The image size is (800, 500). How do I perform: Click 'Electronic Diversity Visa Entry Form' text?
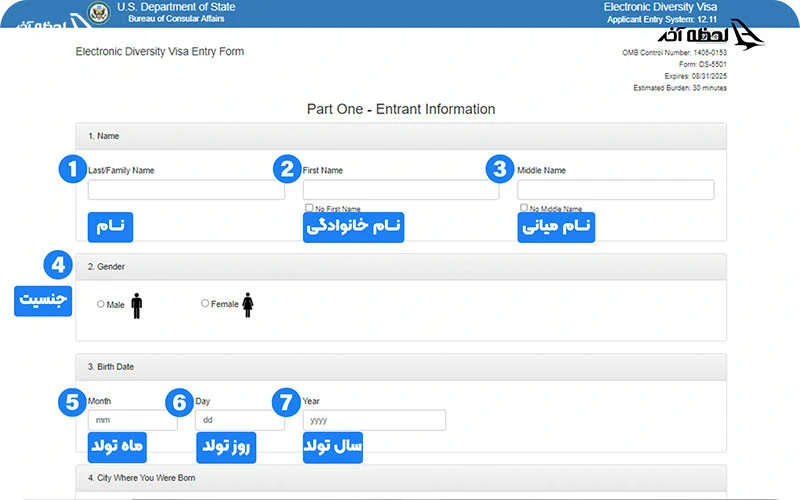(160, 52)
